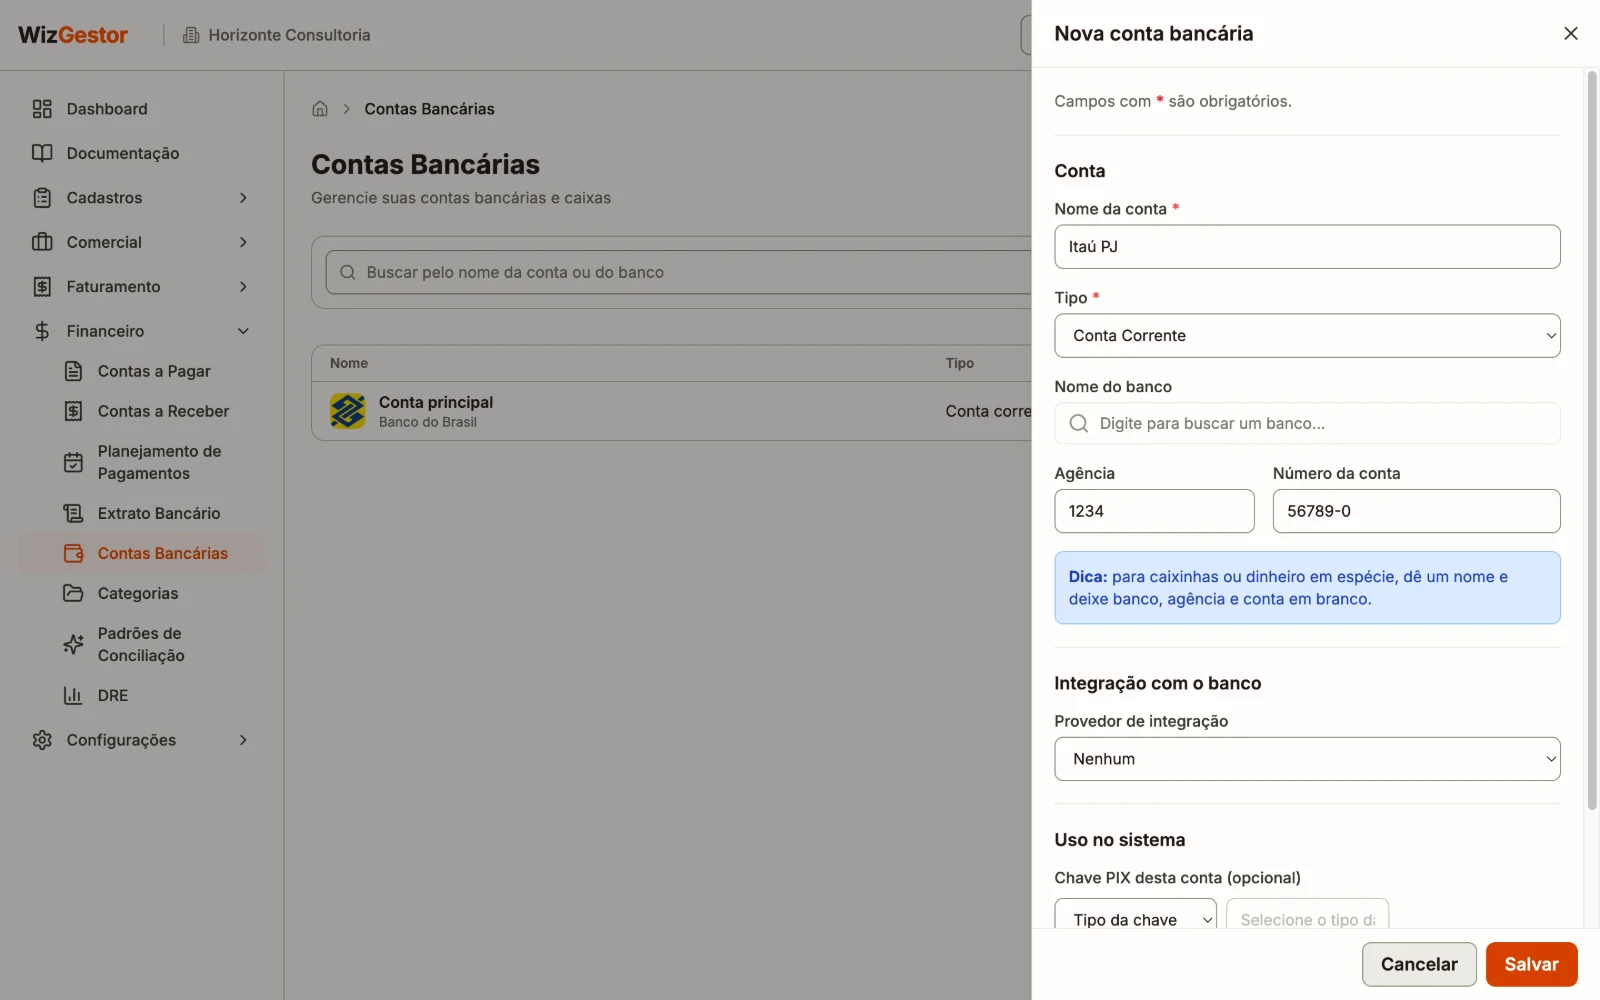Click the Planejamento de Pagamentos calendar icon
Image resolution: width=1600 pixels, height=1000 pixels.
[x=73, y=462]
